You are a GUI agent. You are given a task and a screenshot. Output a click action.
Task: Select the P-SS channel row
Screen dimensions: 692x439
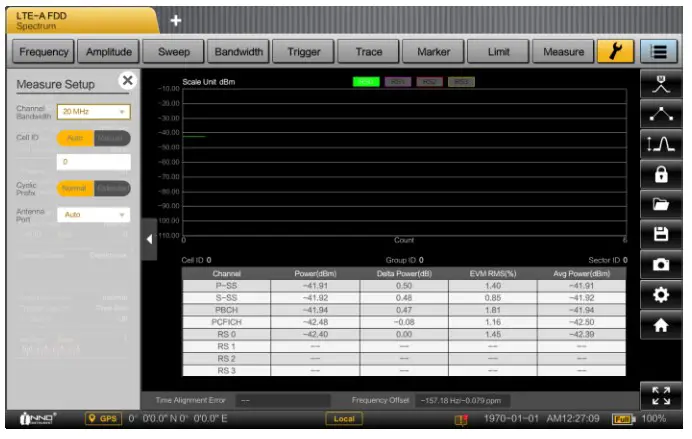click(404, 286)
